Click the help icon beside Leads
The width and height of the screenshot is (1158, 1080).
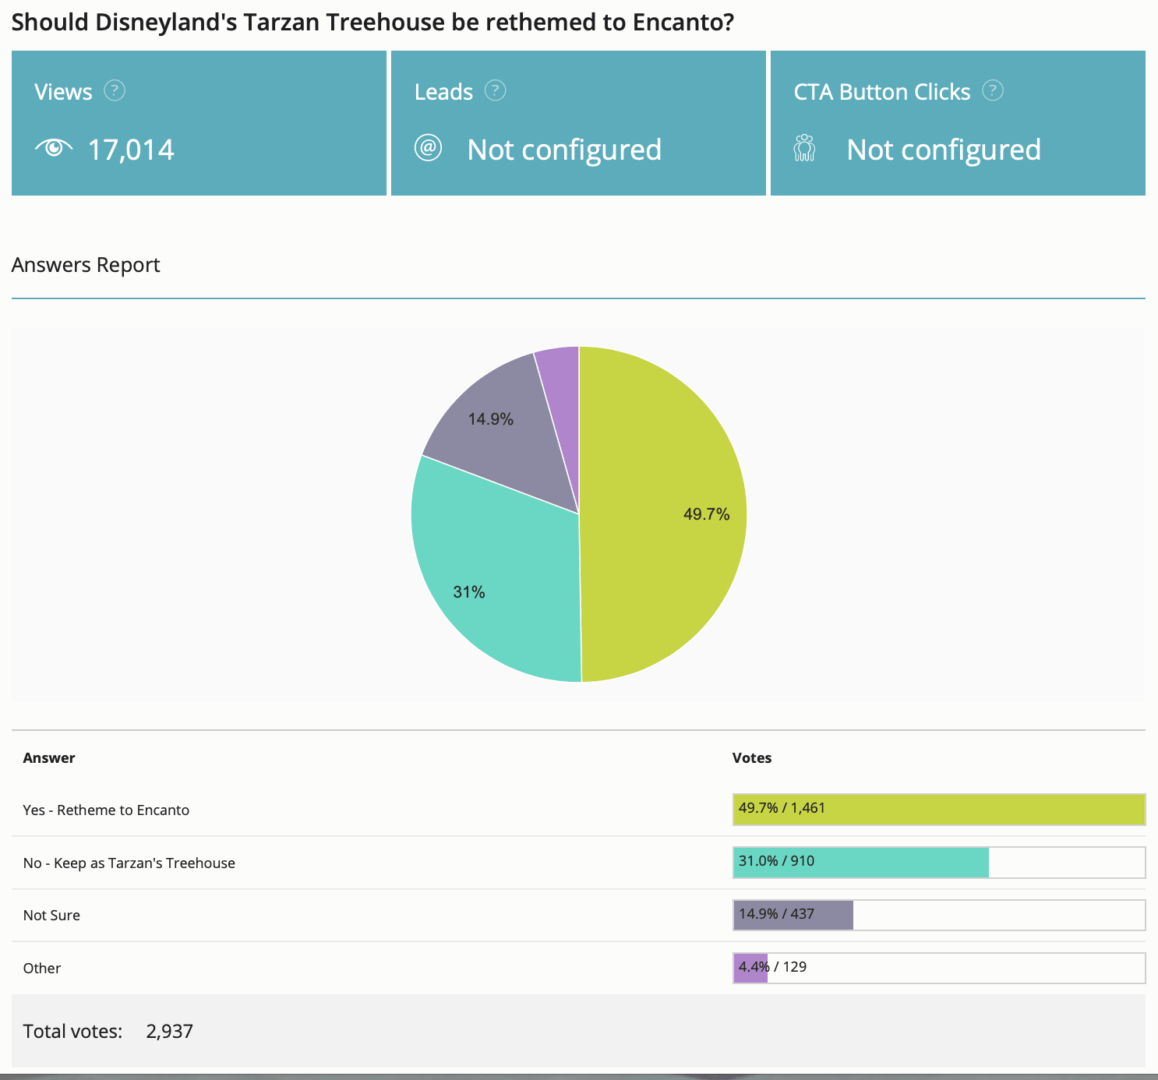click(495, 91)
